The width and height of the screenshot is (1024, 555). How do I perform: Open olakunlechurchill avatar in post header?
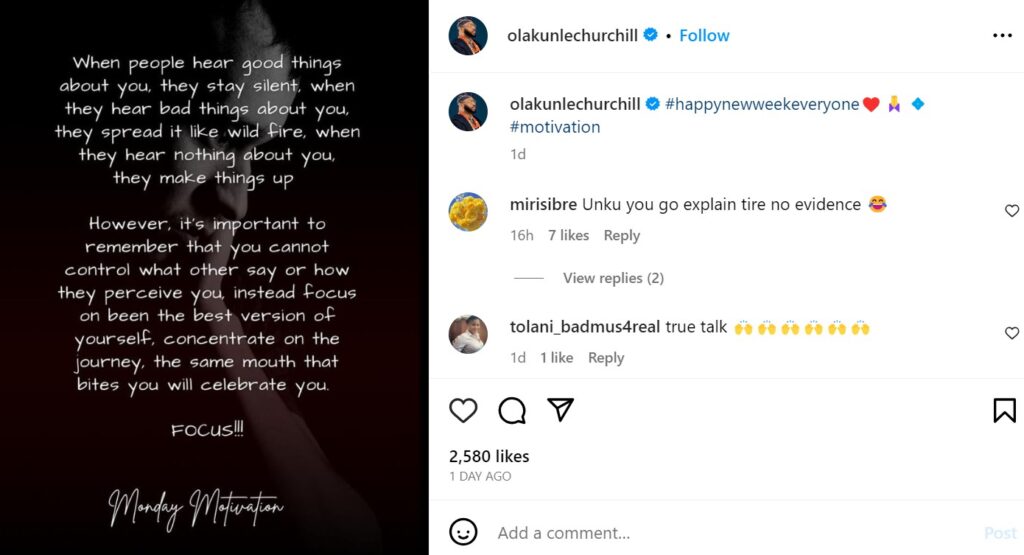coord(468,36)
